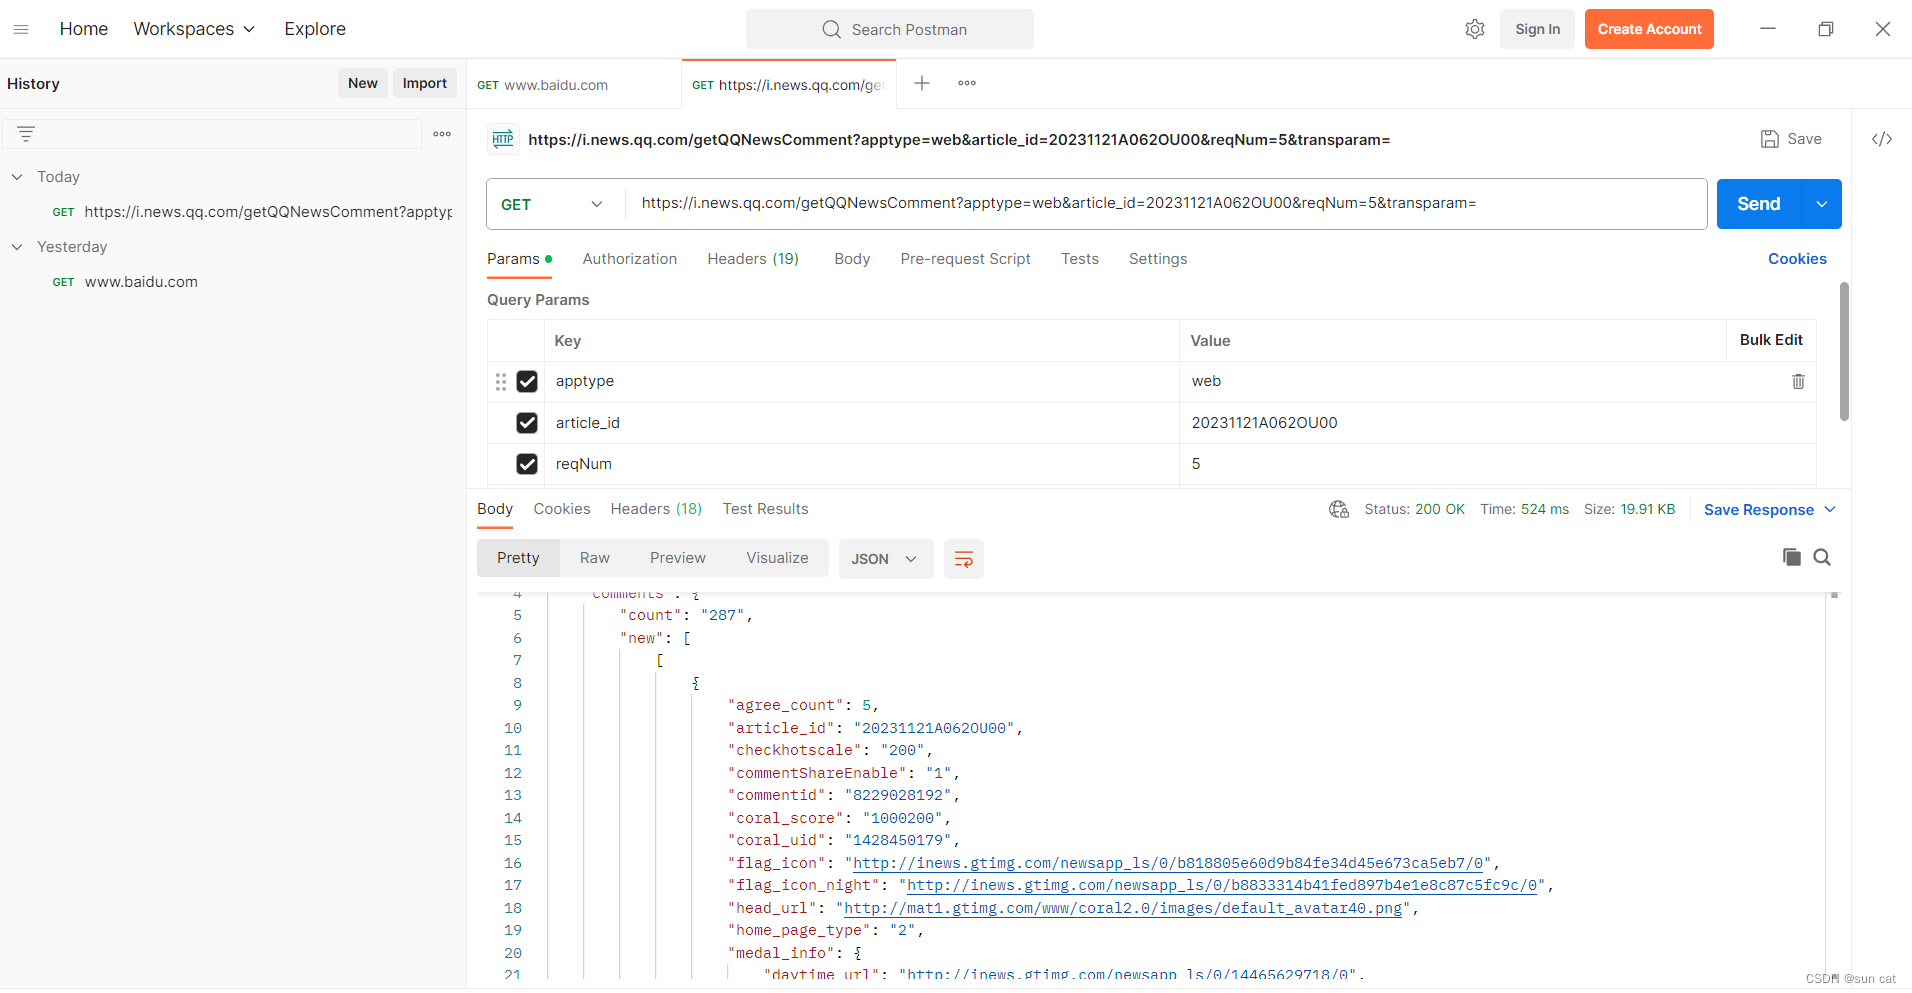Switch response view to Preview

pos(678,558)
